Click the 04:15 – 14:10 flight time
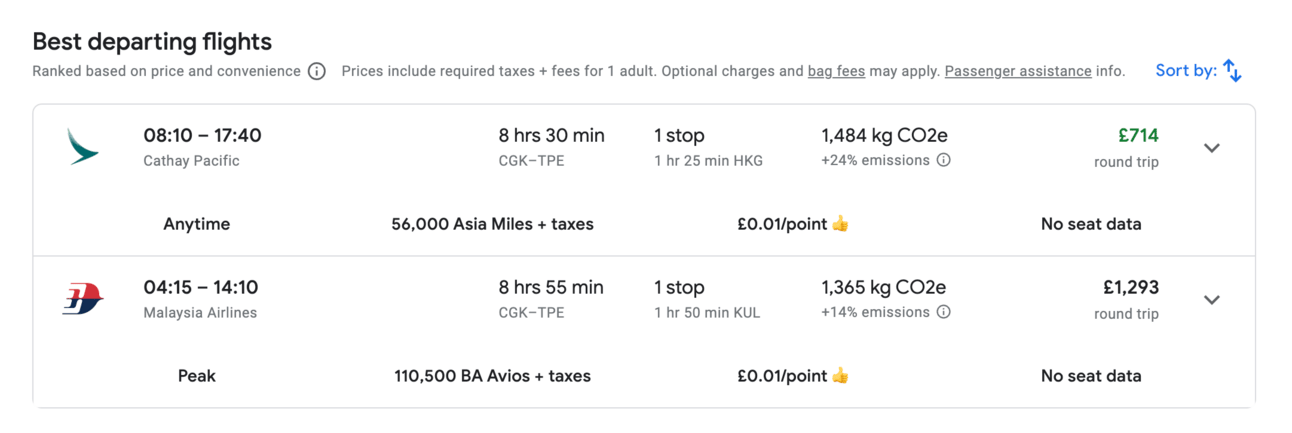 pos(201,287)
